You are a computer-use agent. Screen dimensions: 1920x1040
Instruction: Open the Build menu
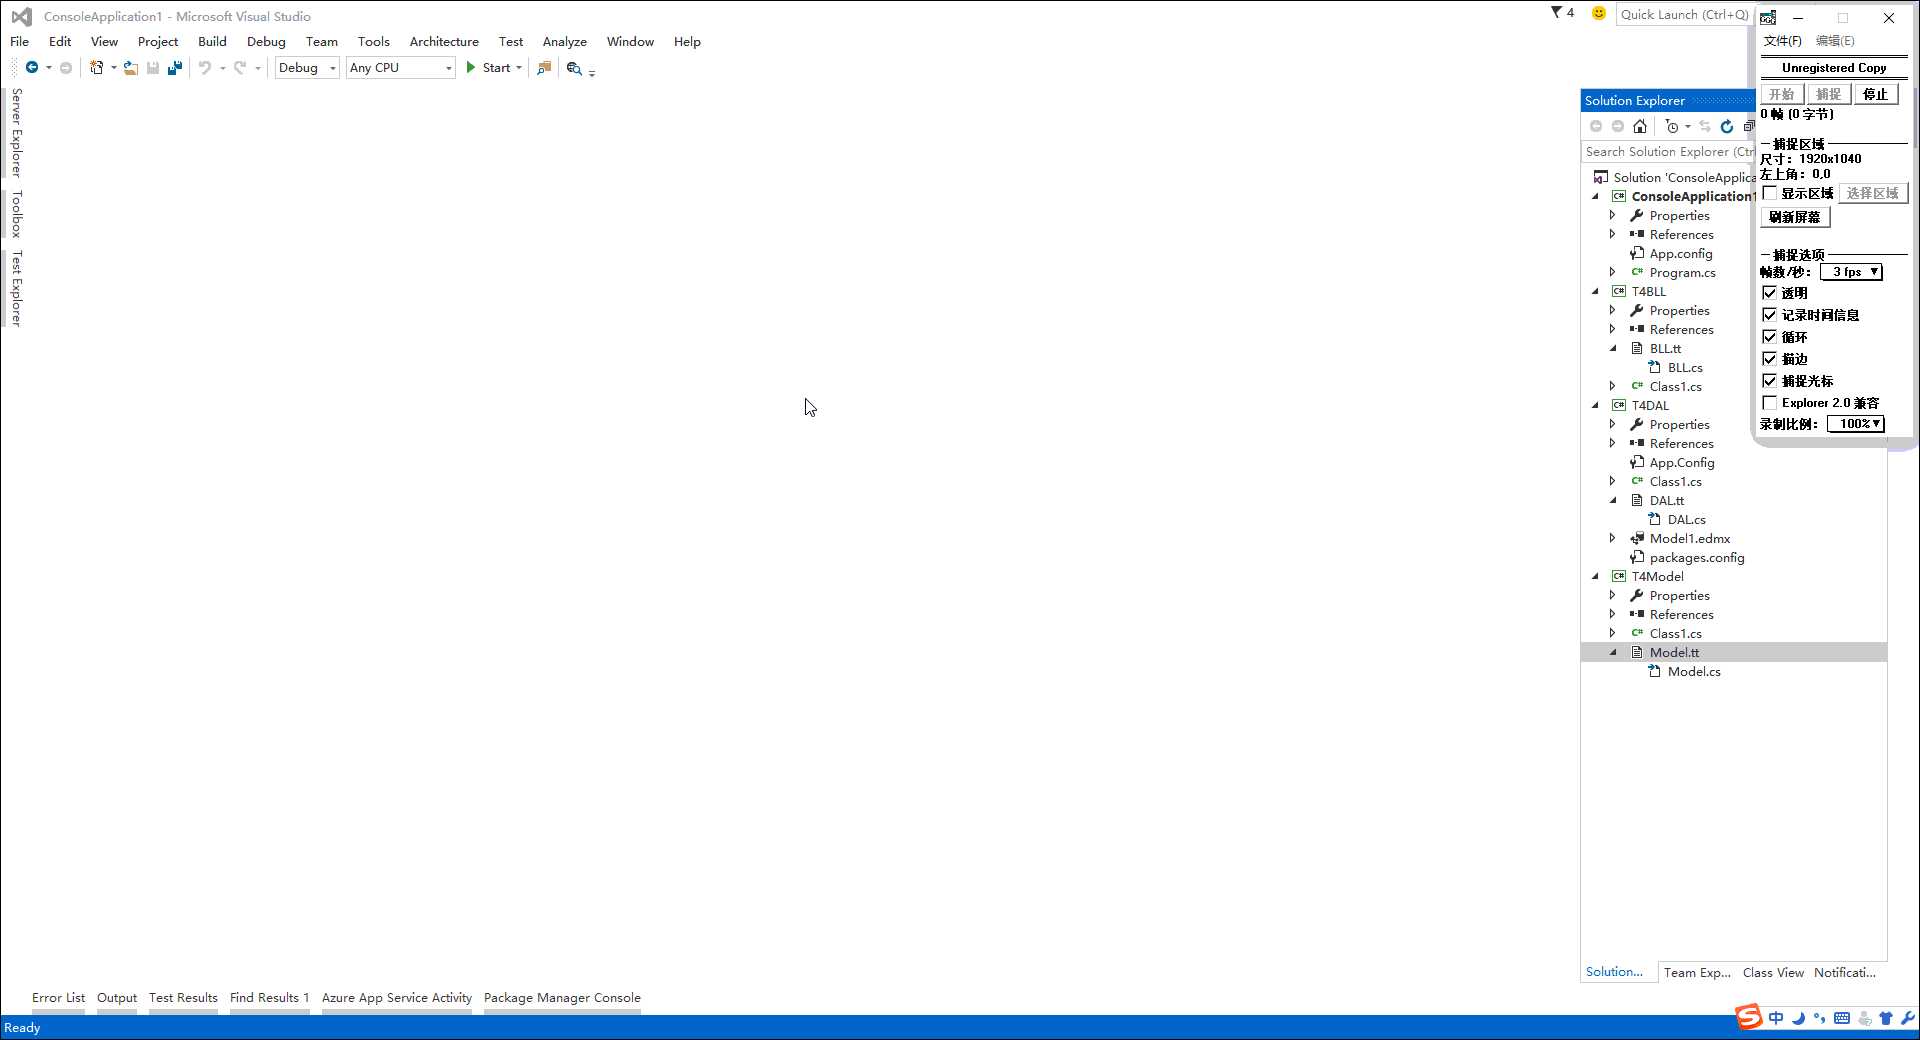click(x=212, y=42)
